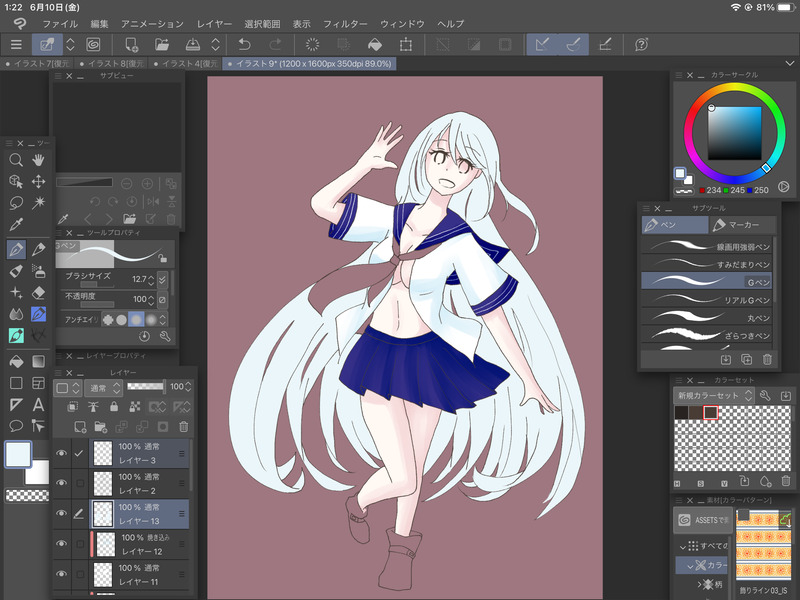Switch to the マーカー sub tool tab
The height and width of the screenshot is (600, 800).
point(742,225)
